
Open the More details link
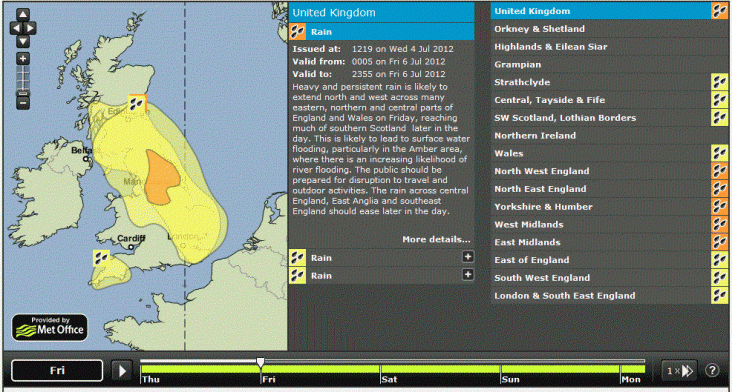coord(436,239)
